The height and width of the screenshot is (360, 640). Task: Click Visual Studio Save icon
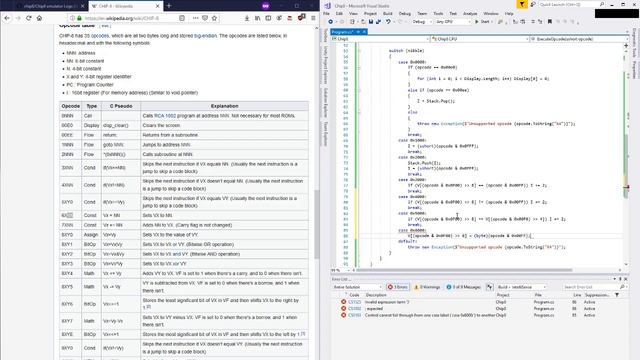pos(371,22)
